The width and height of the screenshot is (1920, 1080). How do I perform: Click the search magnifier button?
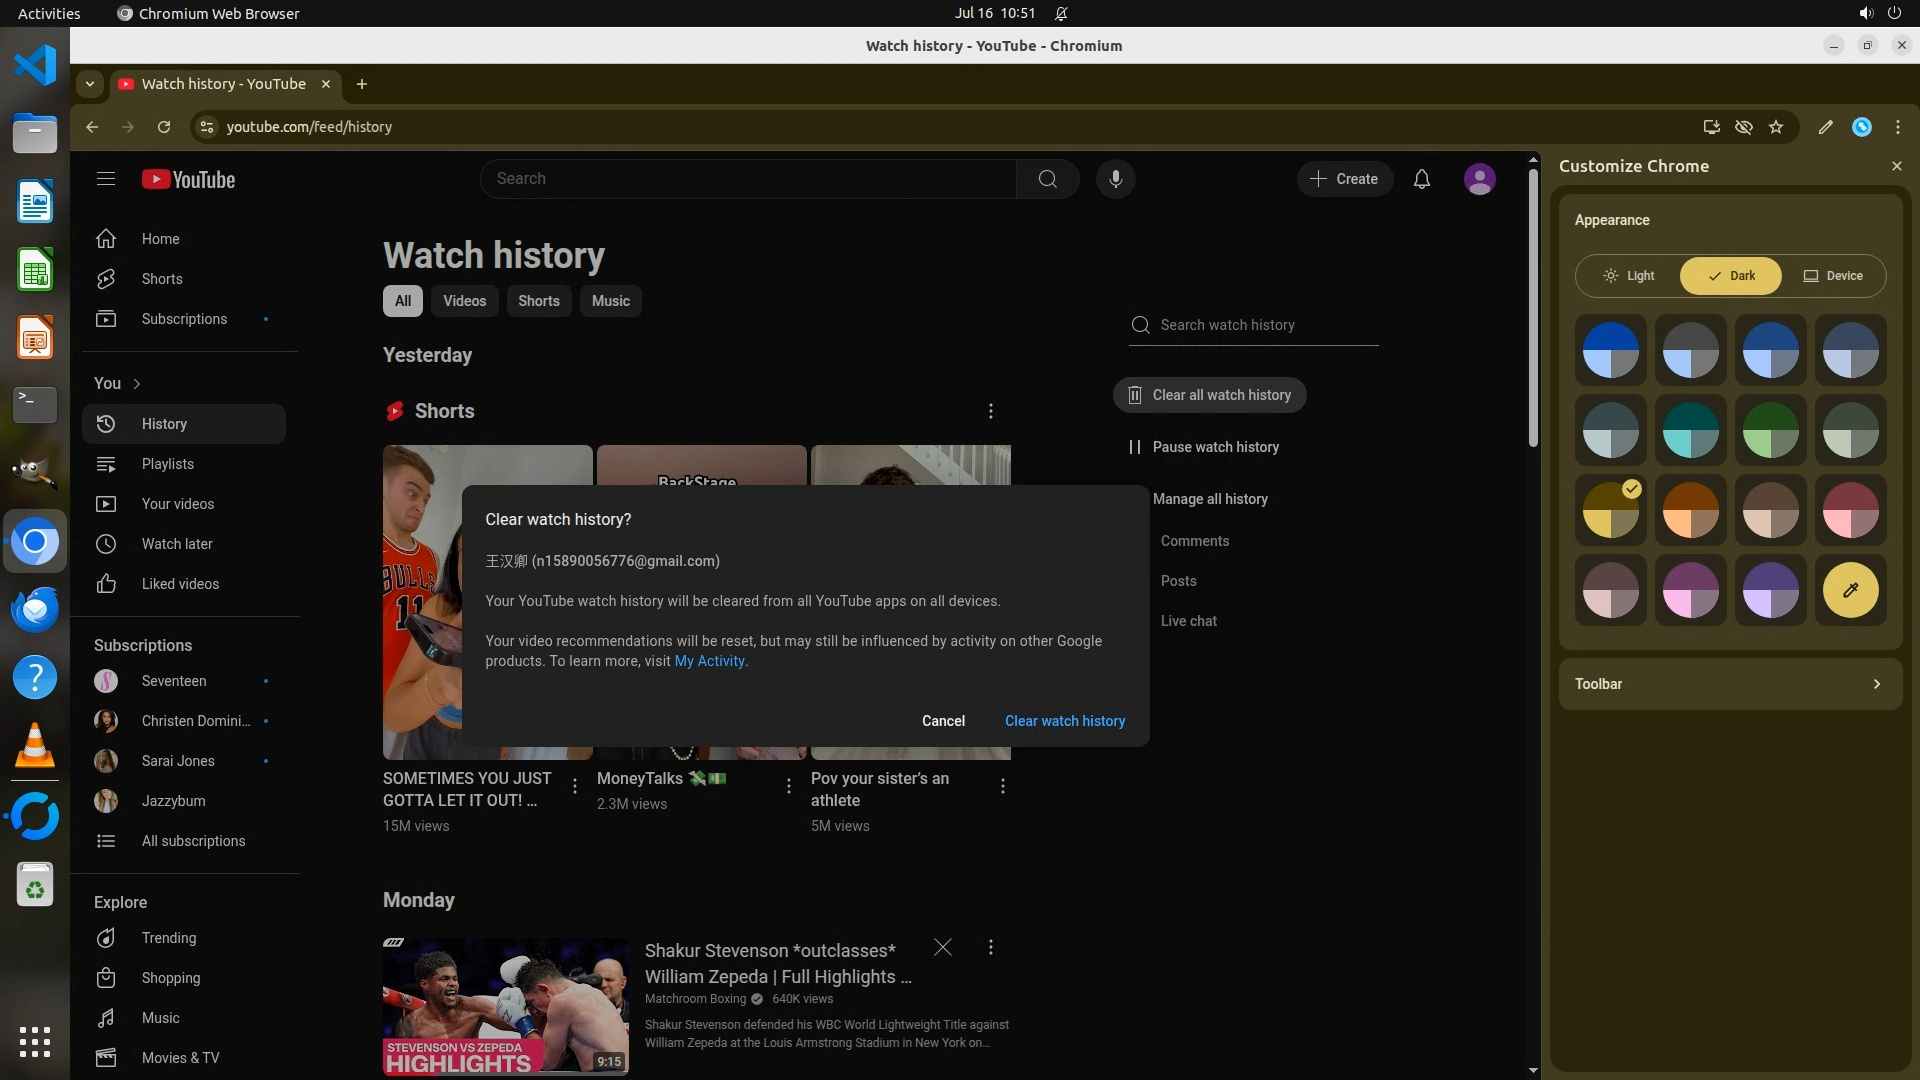point(1047,179)
